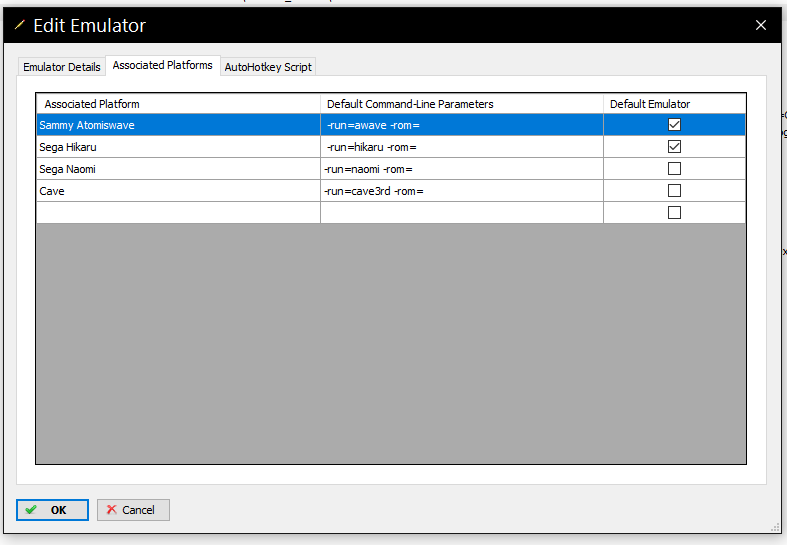787x545 pixels.
Task: Confirm changes with the OK button
Action: [x=52, y=510]
